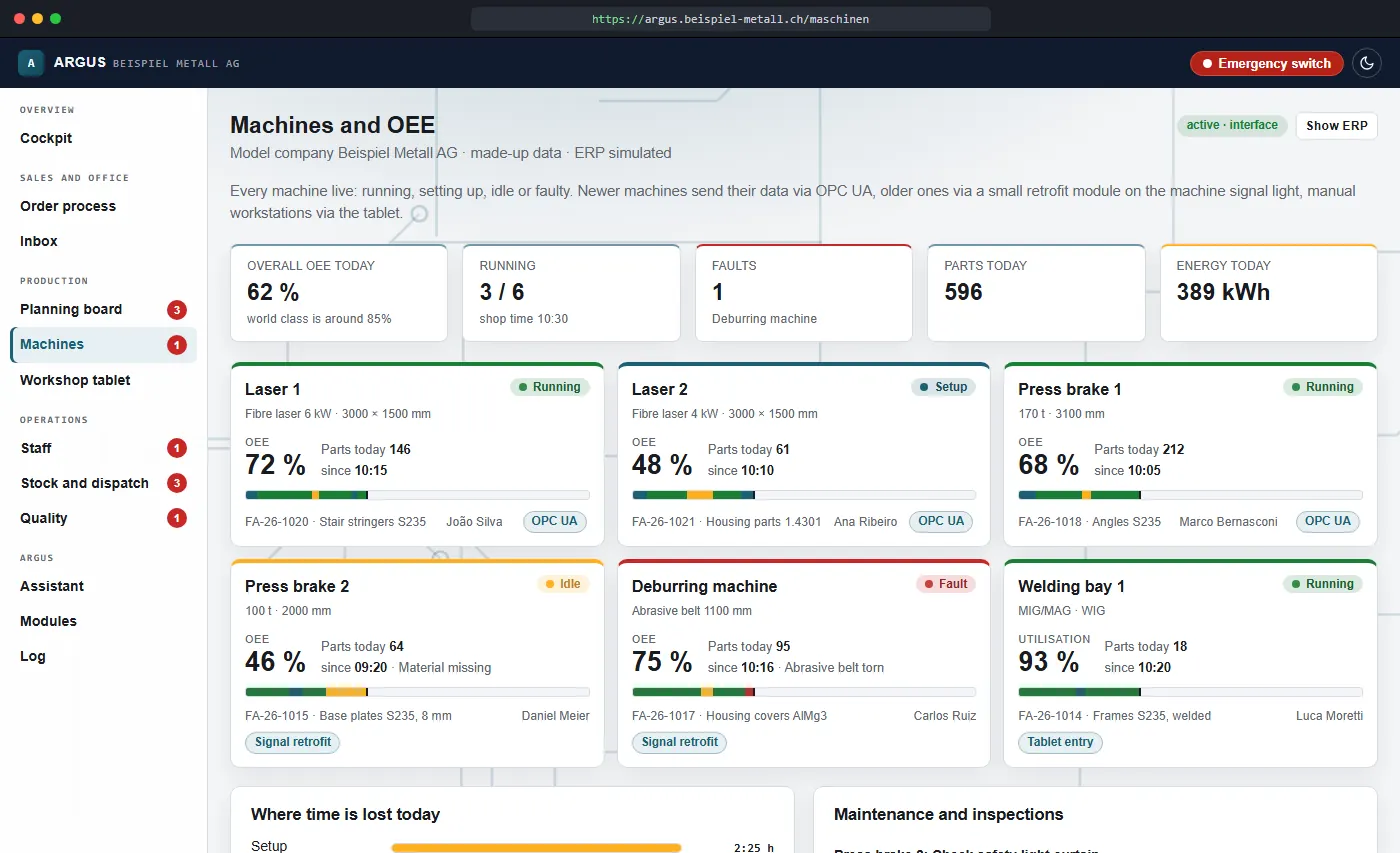Select Machines in the sidebar
Screen dimensions: 1400x853
pyautogui.click(x=103, y=344)
